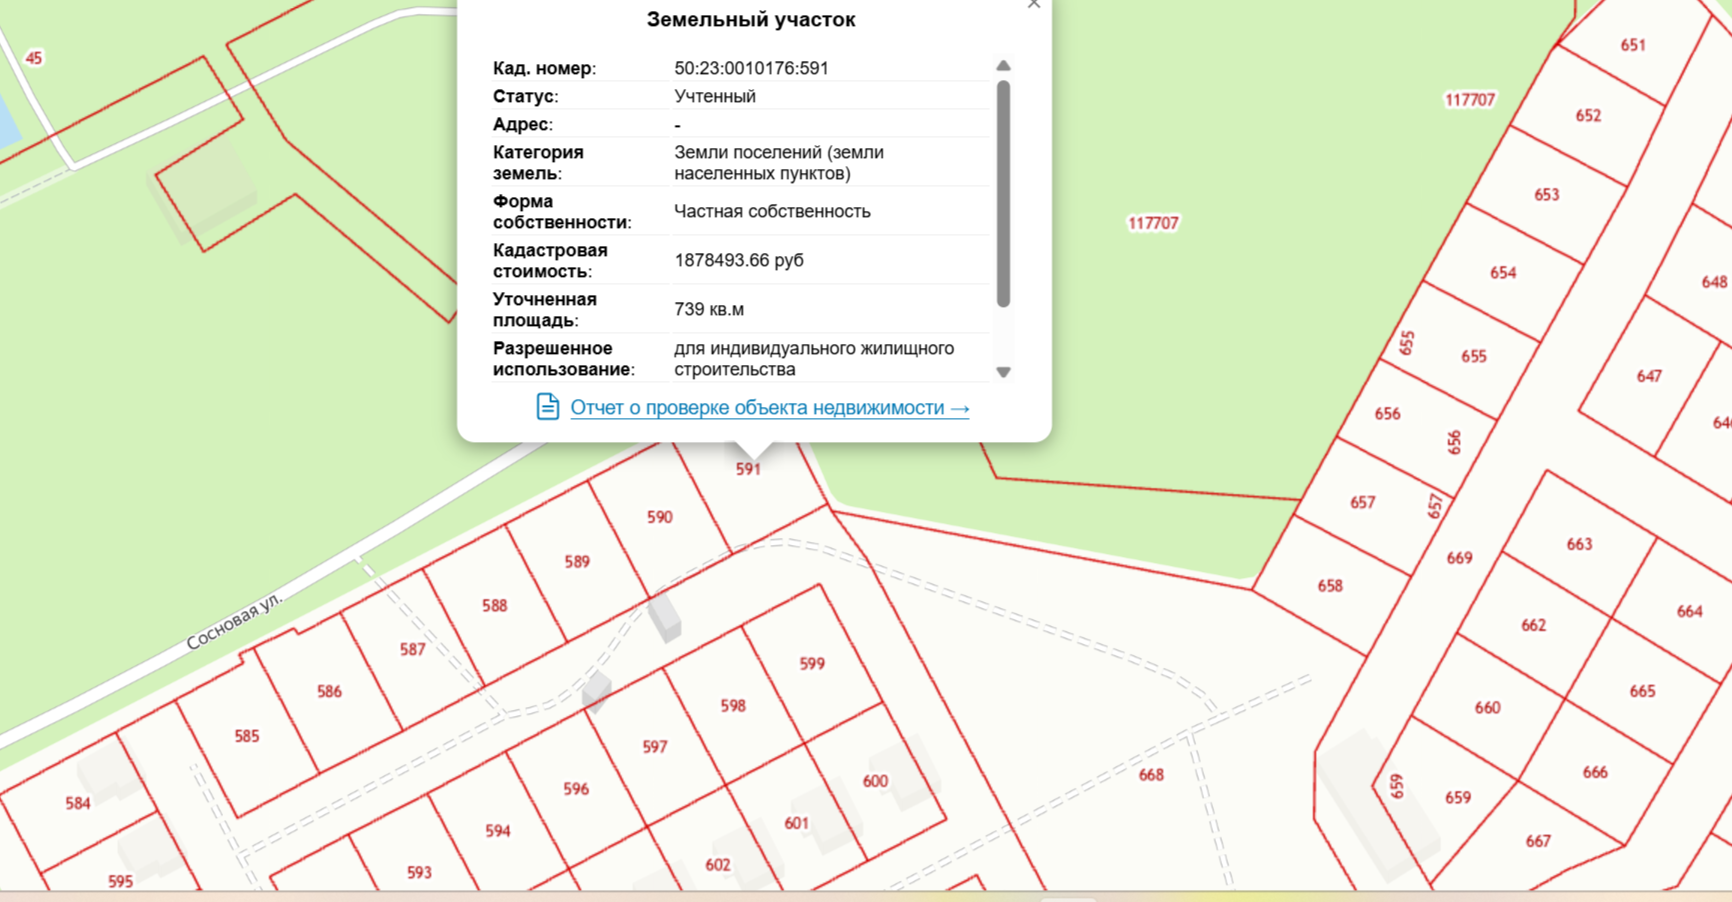Viewport: 1732px width, 902px height.
Task: Select parcel 653 on the map
Action: coord(1547,195)
